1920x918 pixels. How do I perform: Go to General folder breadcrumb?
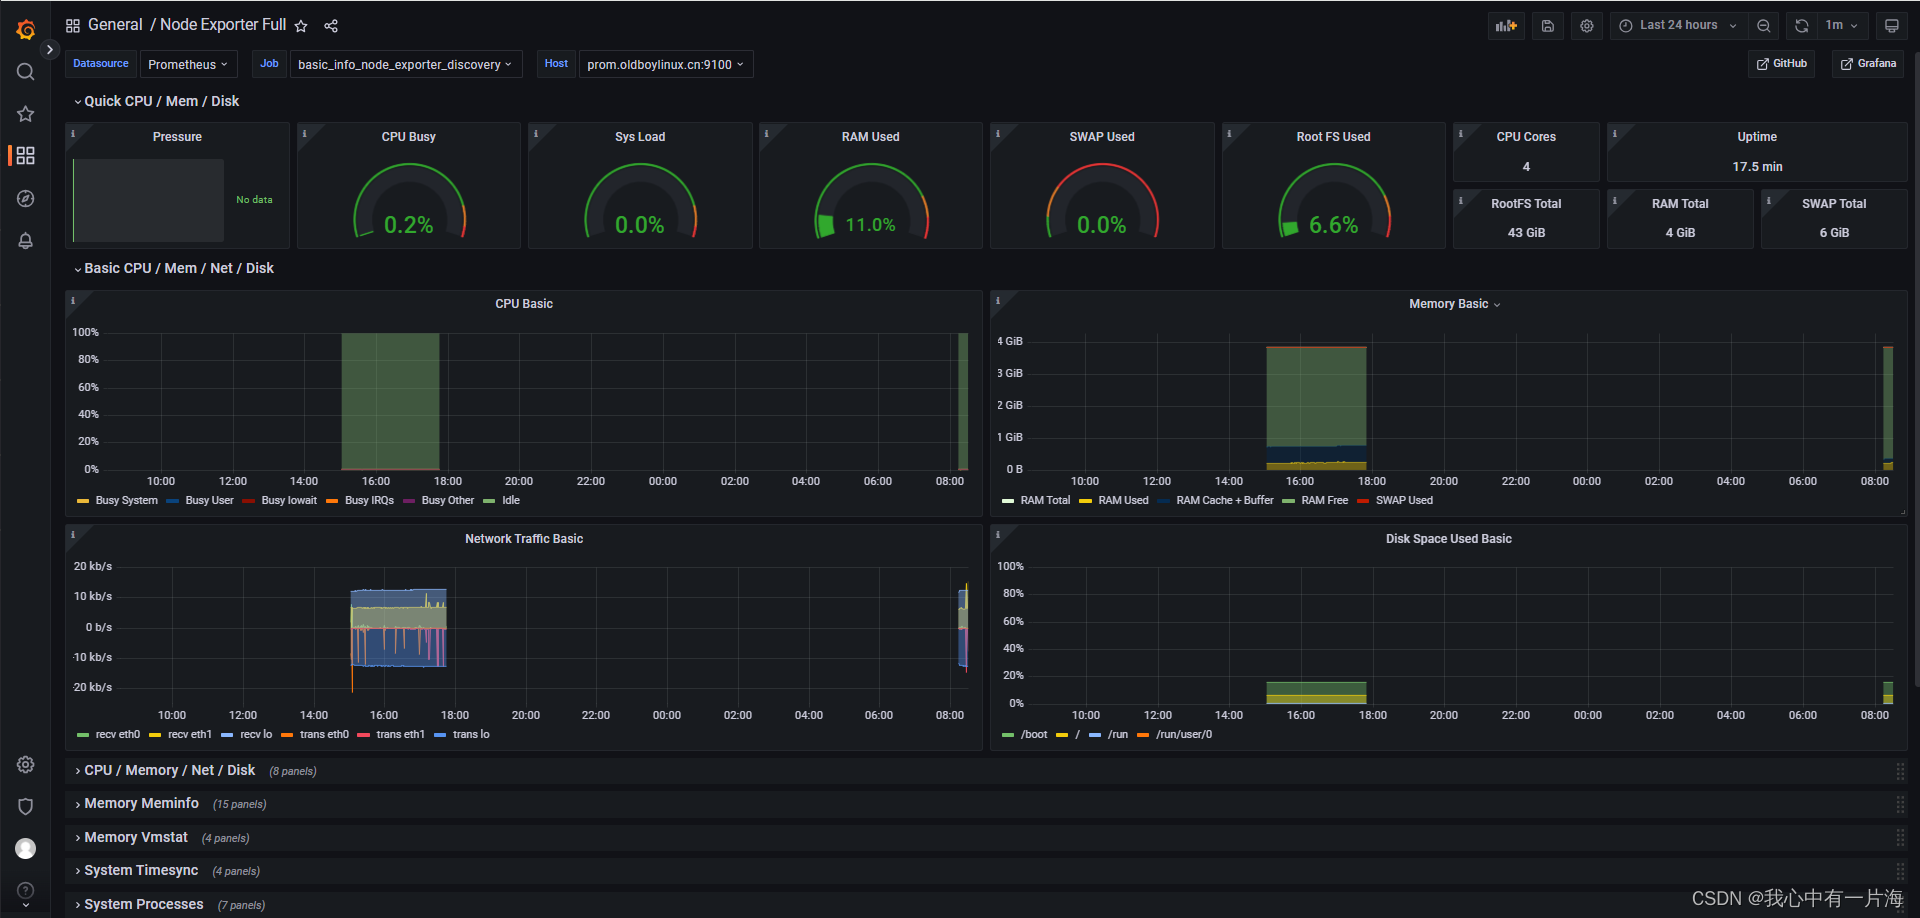point(115,25)
